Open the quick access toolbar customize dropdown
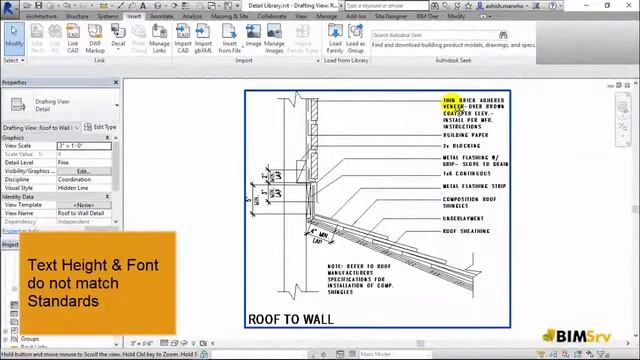 pos(238,6)
